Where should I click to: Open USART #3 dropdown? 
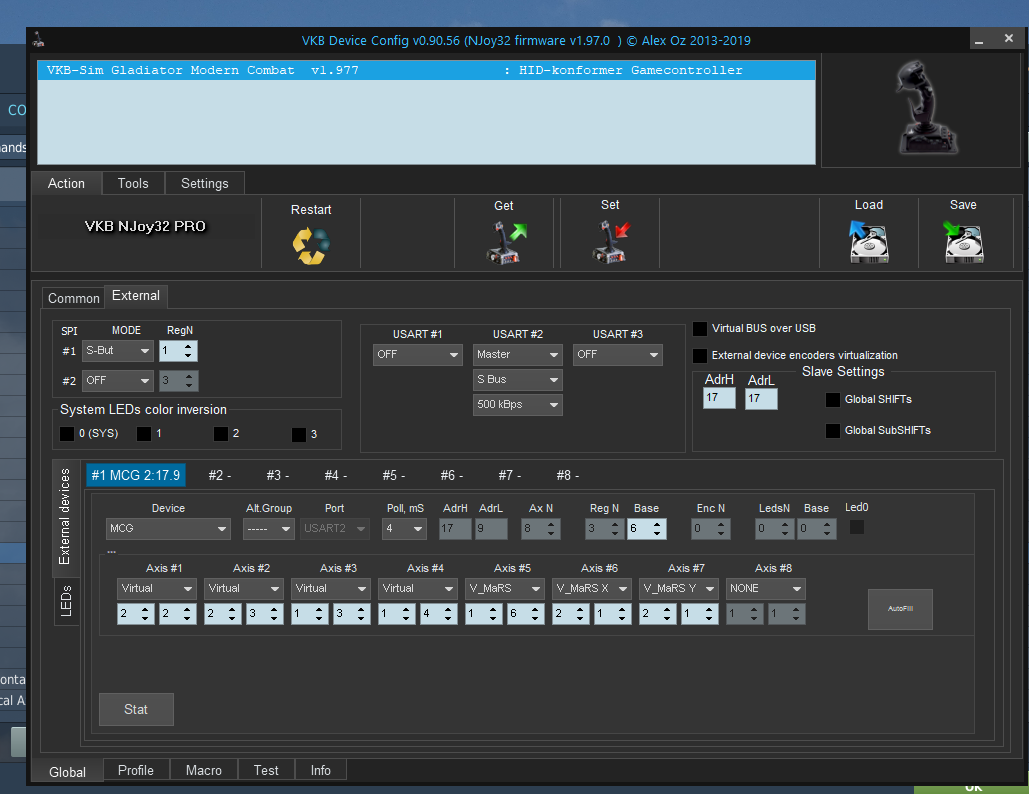click(x=618, y=354)
